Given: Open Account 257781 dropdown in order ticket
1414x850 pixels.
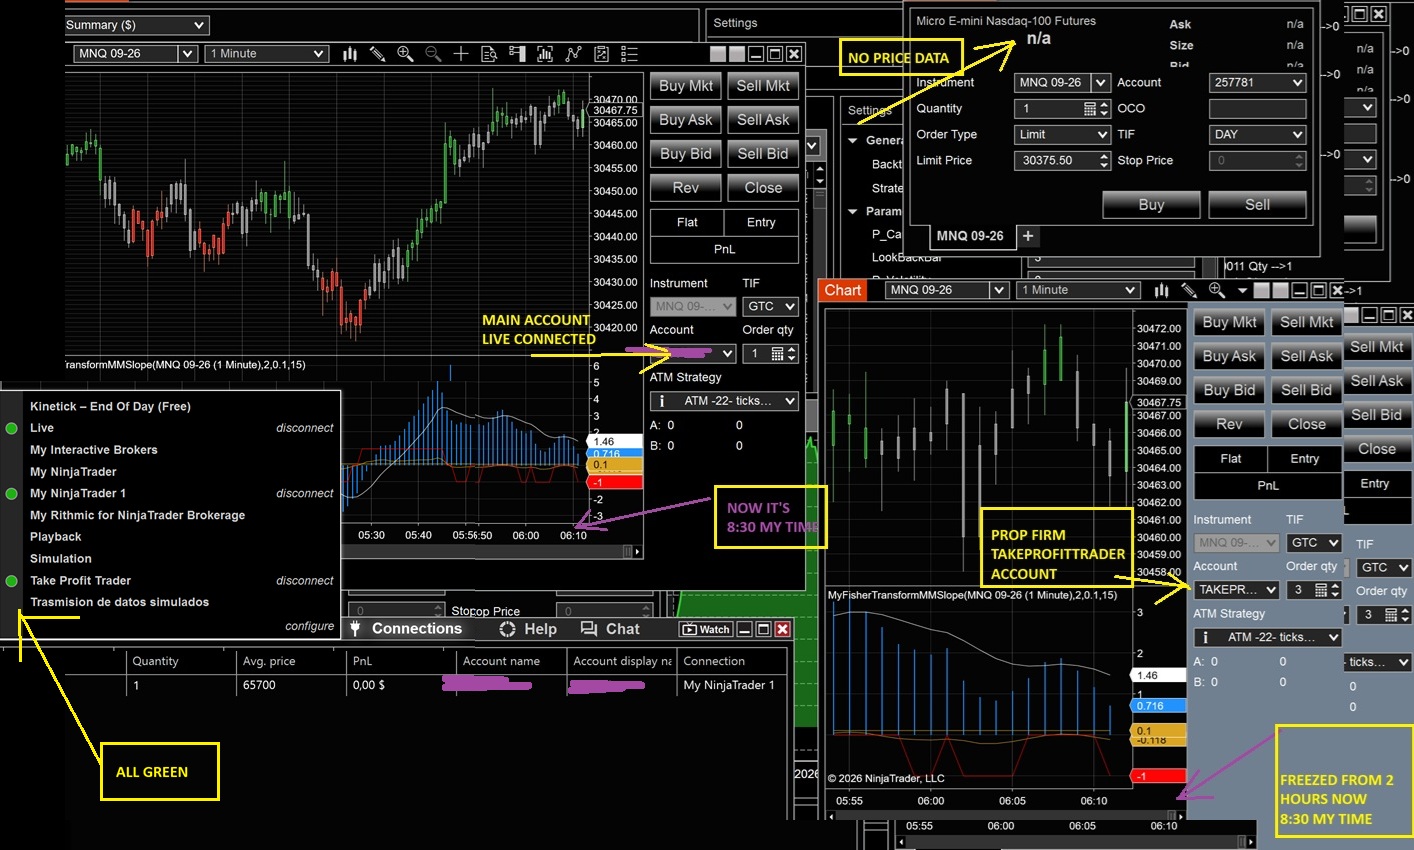Looking at the screenshot, I should [1258, 82].
